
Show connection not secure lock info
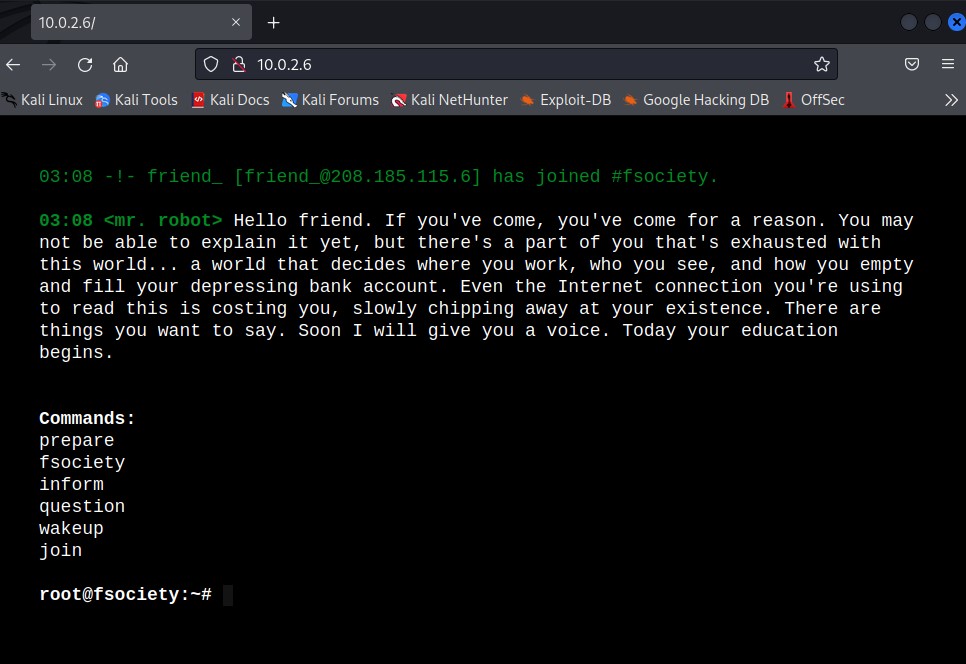coord(238,64)
